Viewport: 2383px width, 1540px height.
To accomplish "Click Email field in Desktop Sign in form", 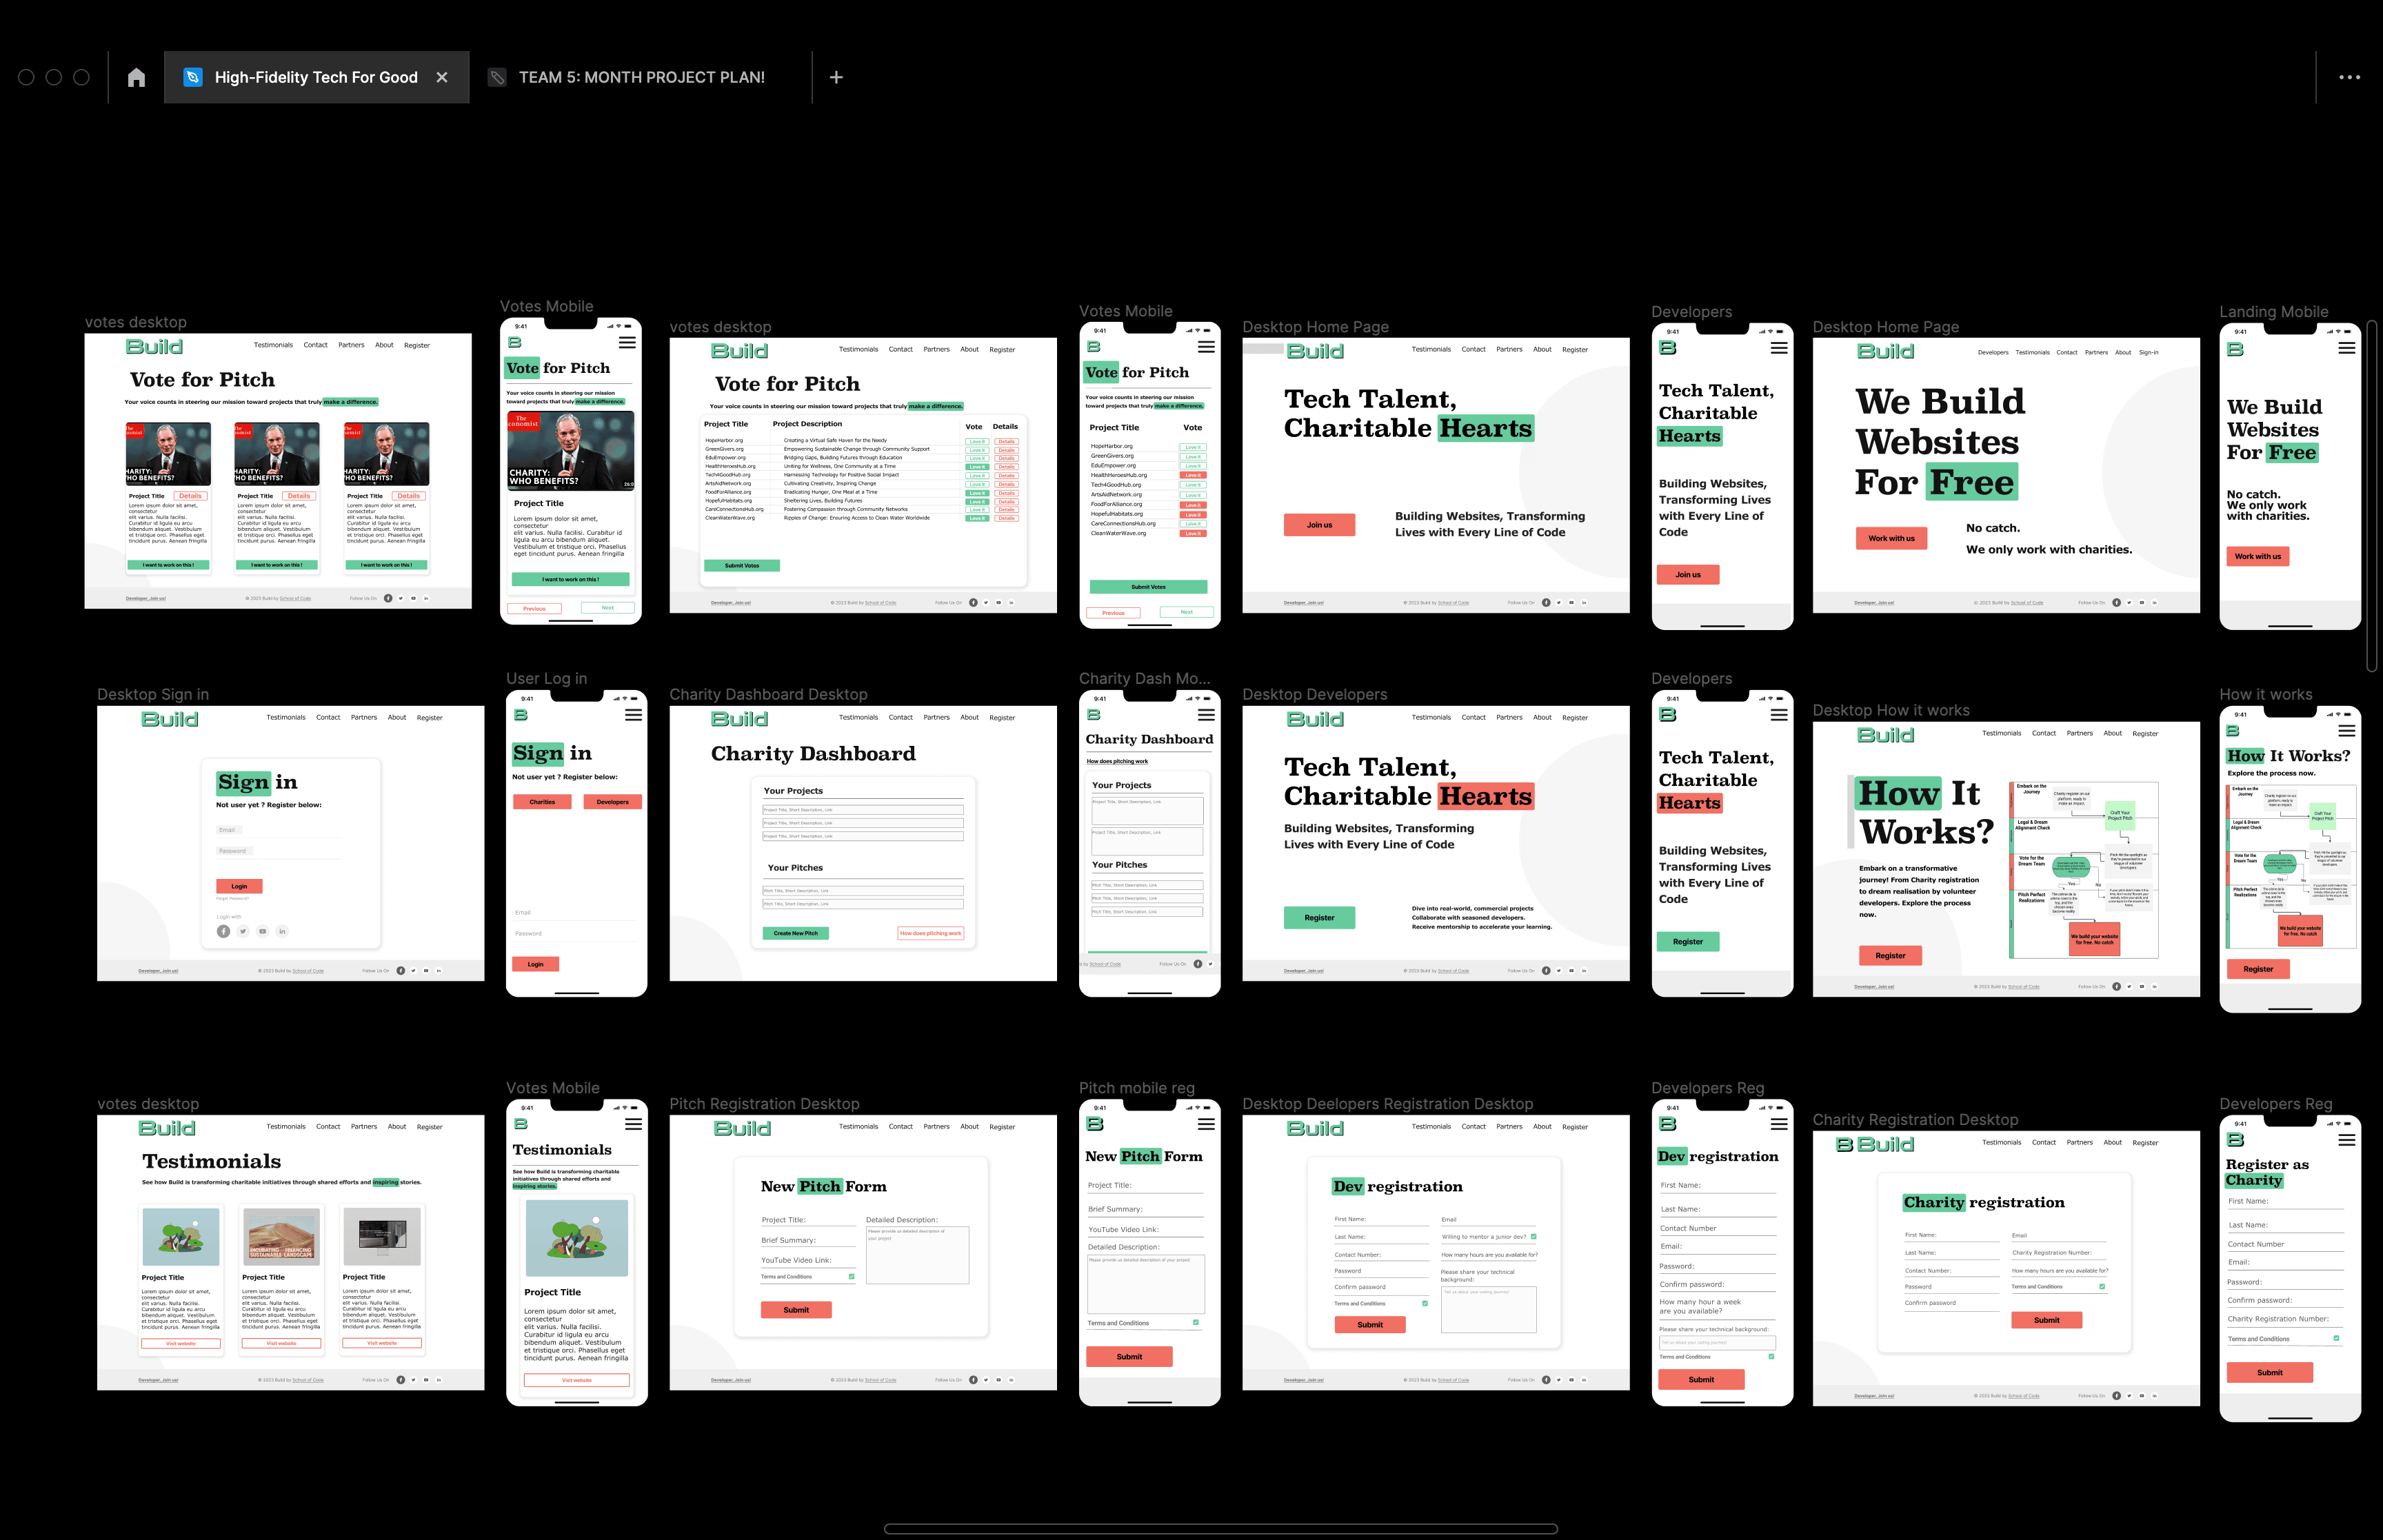I will pos(280,830).
